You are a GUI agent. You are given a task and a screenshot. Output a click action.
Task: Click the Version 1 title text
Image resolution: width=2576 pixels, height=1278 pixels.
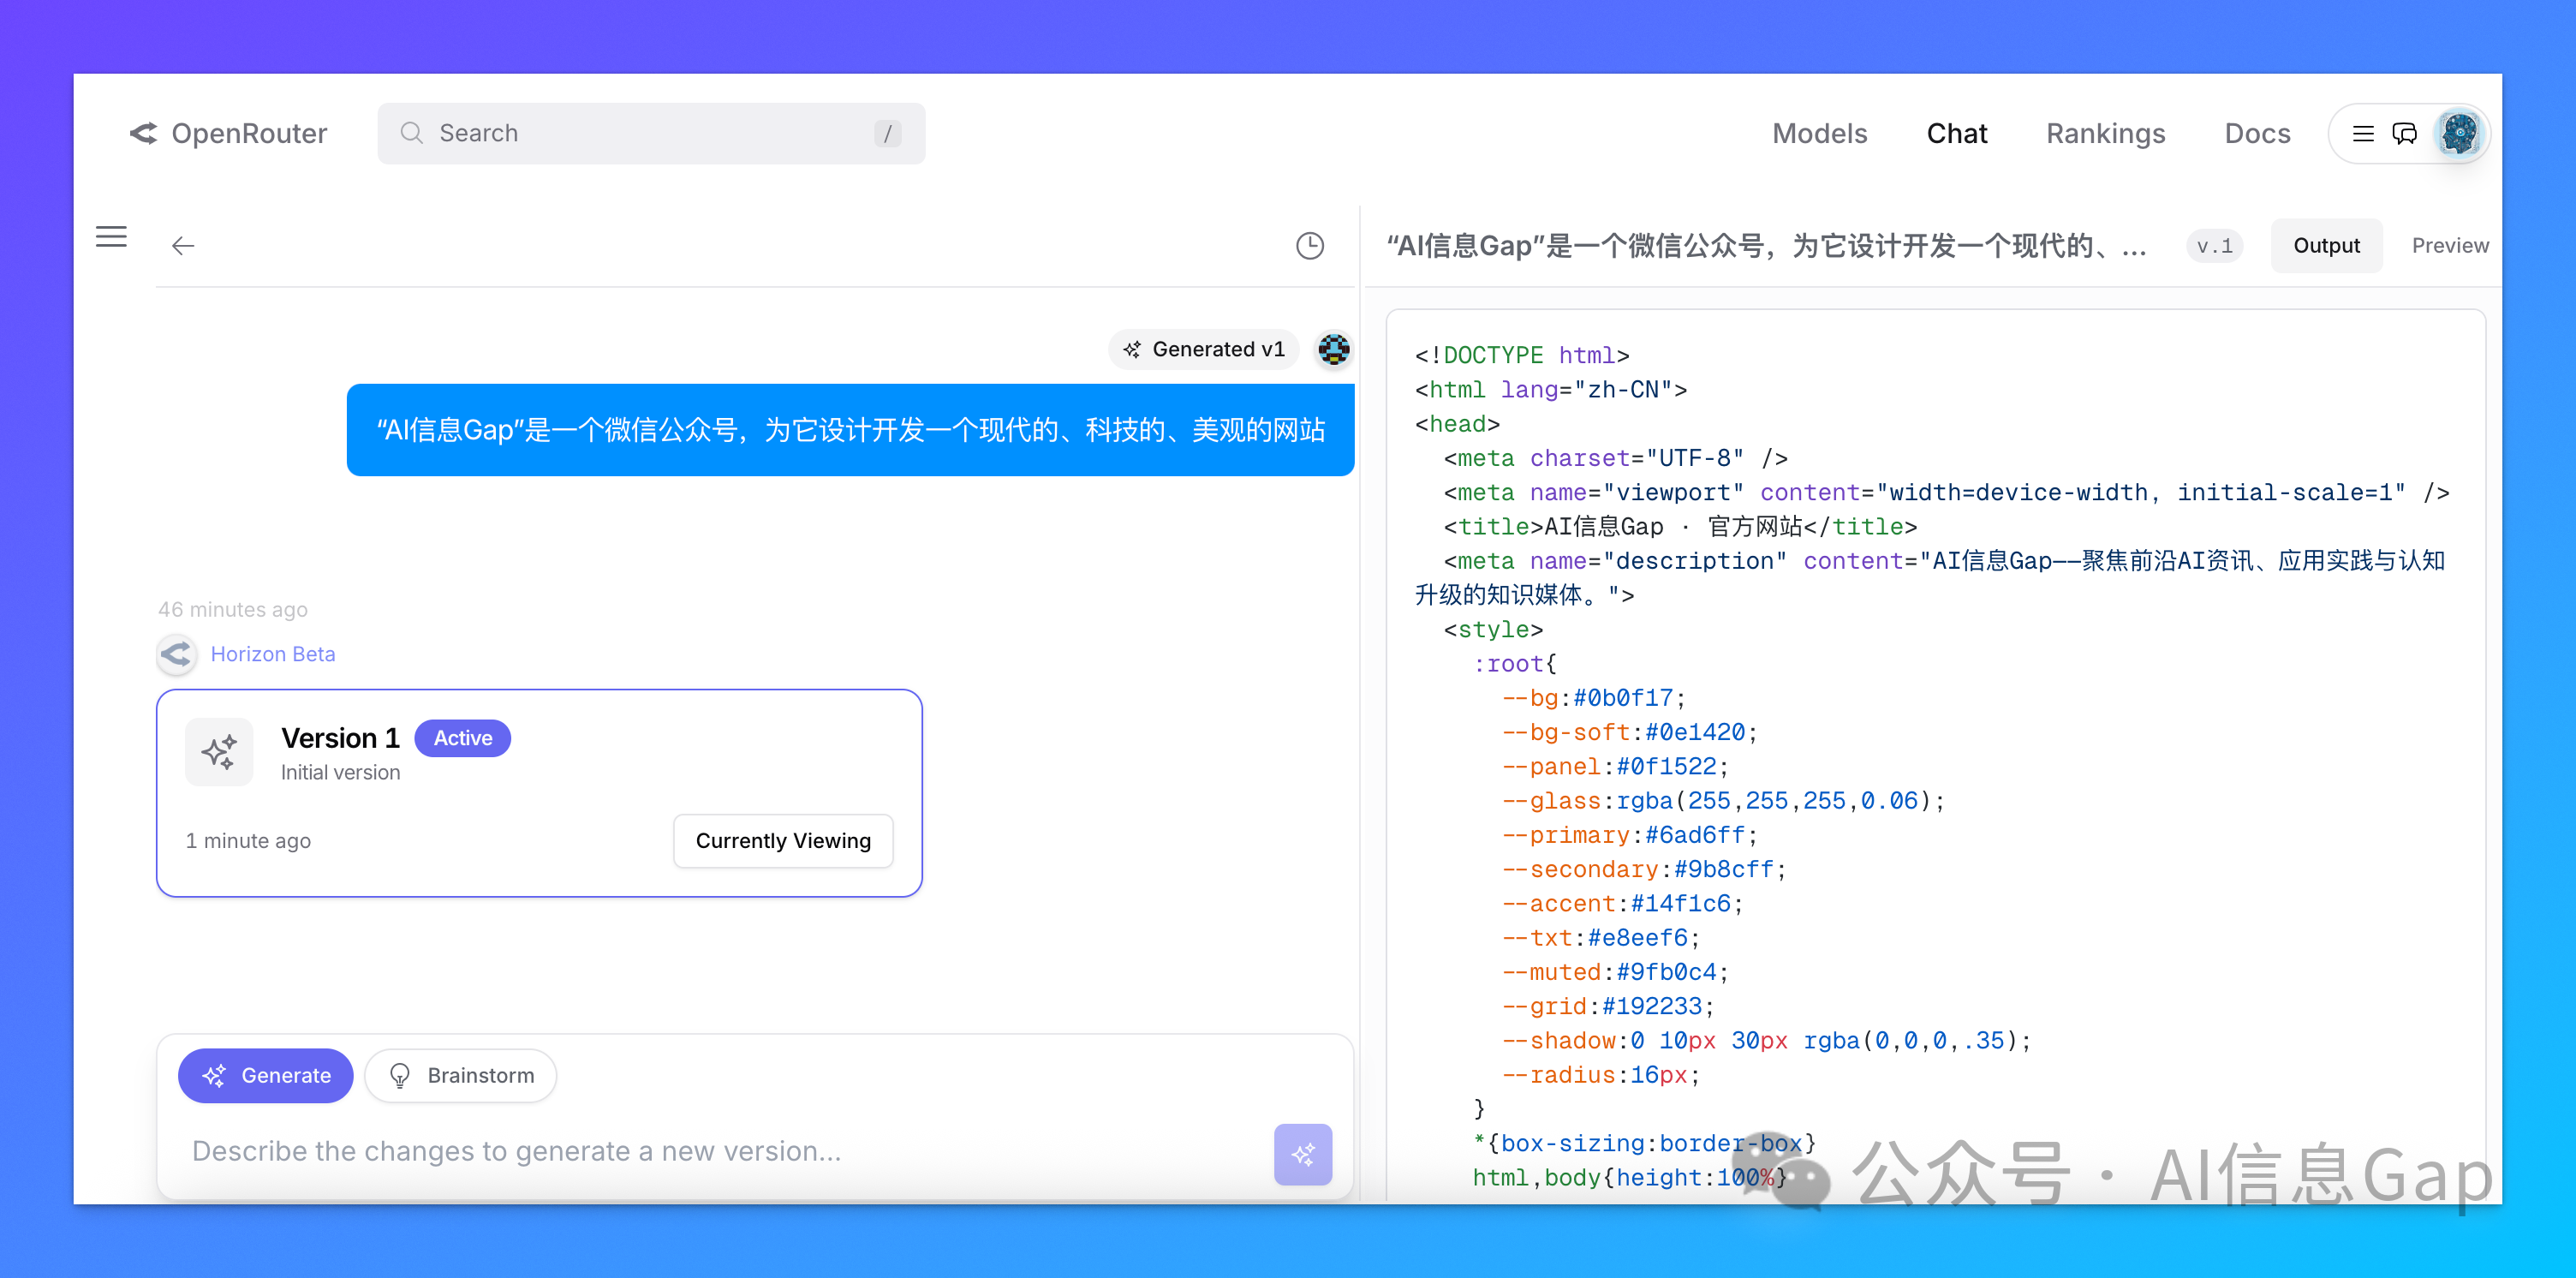(x=340, y=738)
